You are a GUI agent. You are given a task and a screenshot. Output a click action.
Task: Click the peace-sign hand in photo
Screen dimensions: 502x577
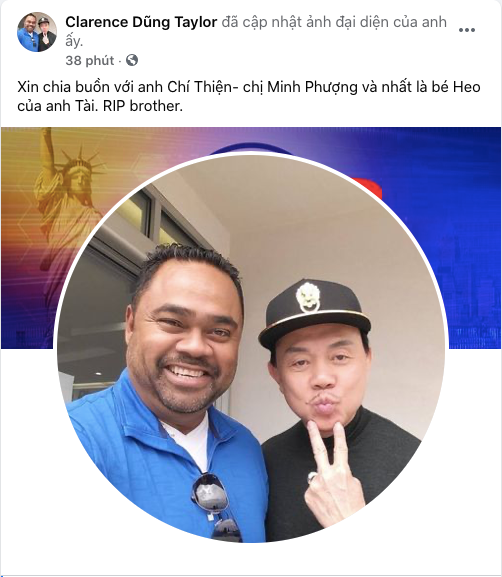332,477
